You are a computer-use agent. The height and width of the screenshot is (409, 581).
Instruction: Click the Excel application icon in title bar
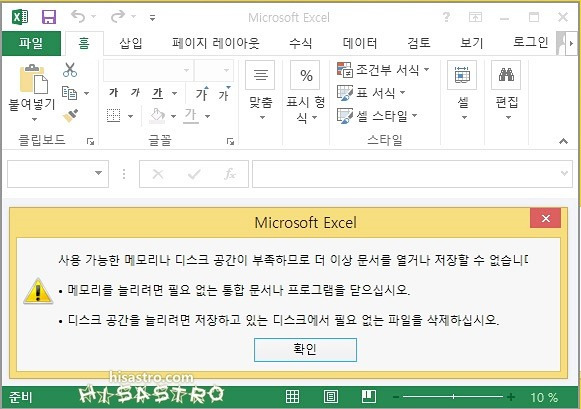coord(20,17)
